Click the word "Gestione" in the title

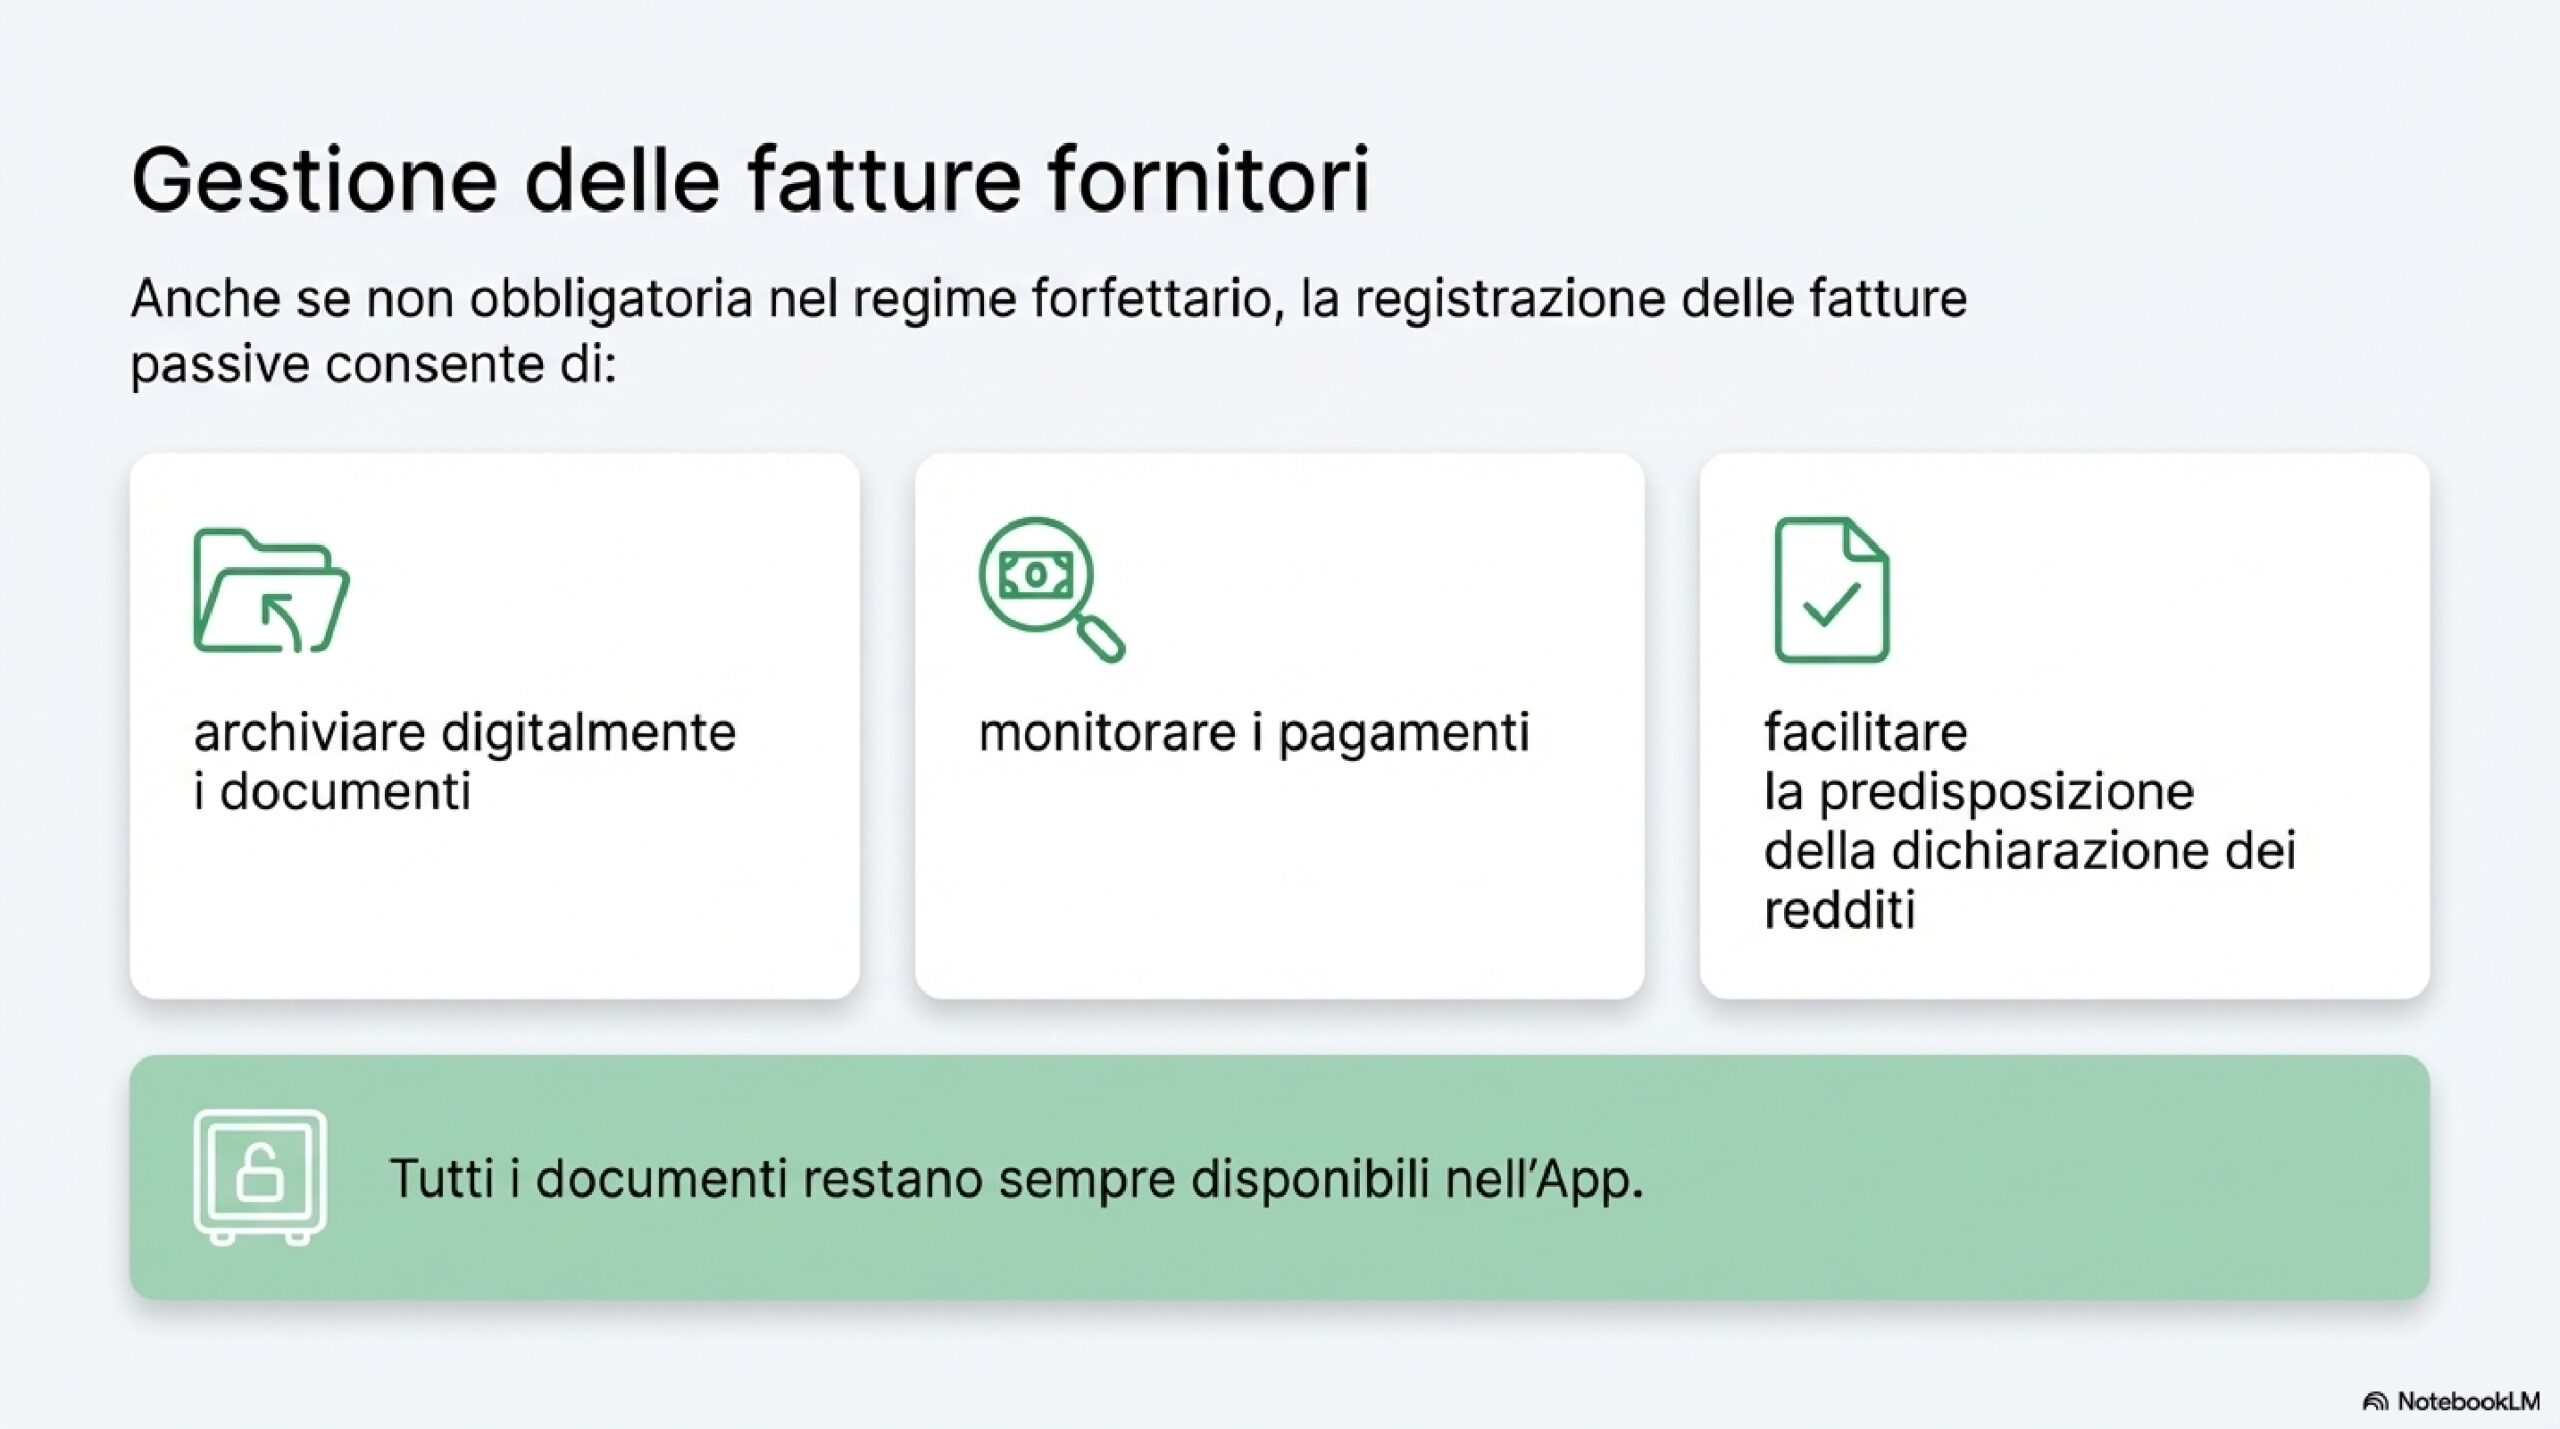(x=314, y=181)
